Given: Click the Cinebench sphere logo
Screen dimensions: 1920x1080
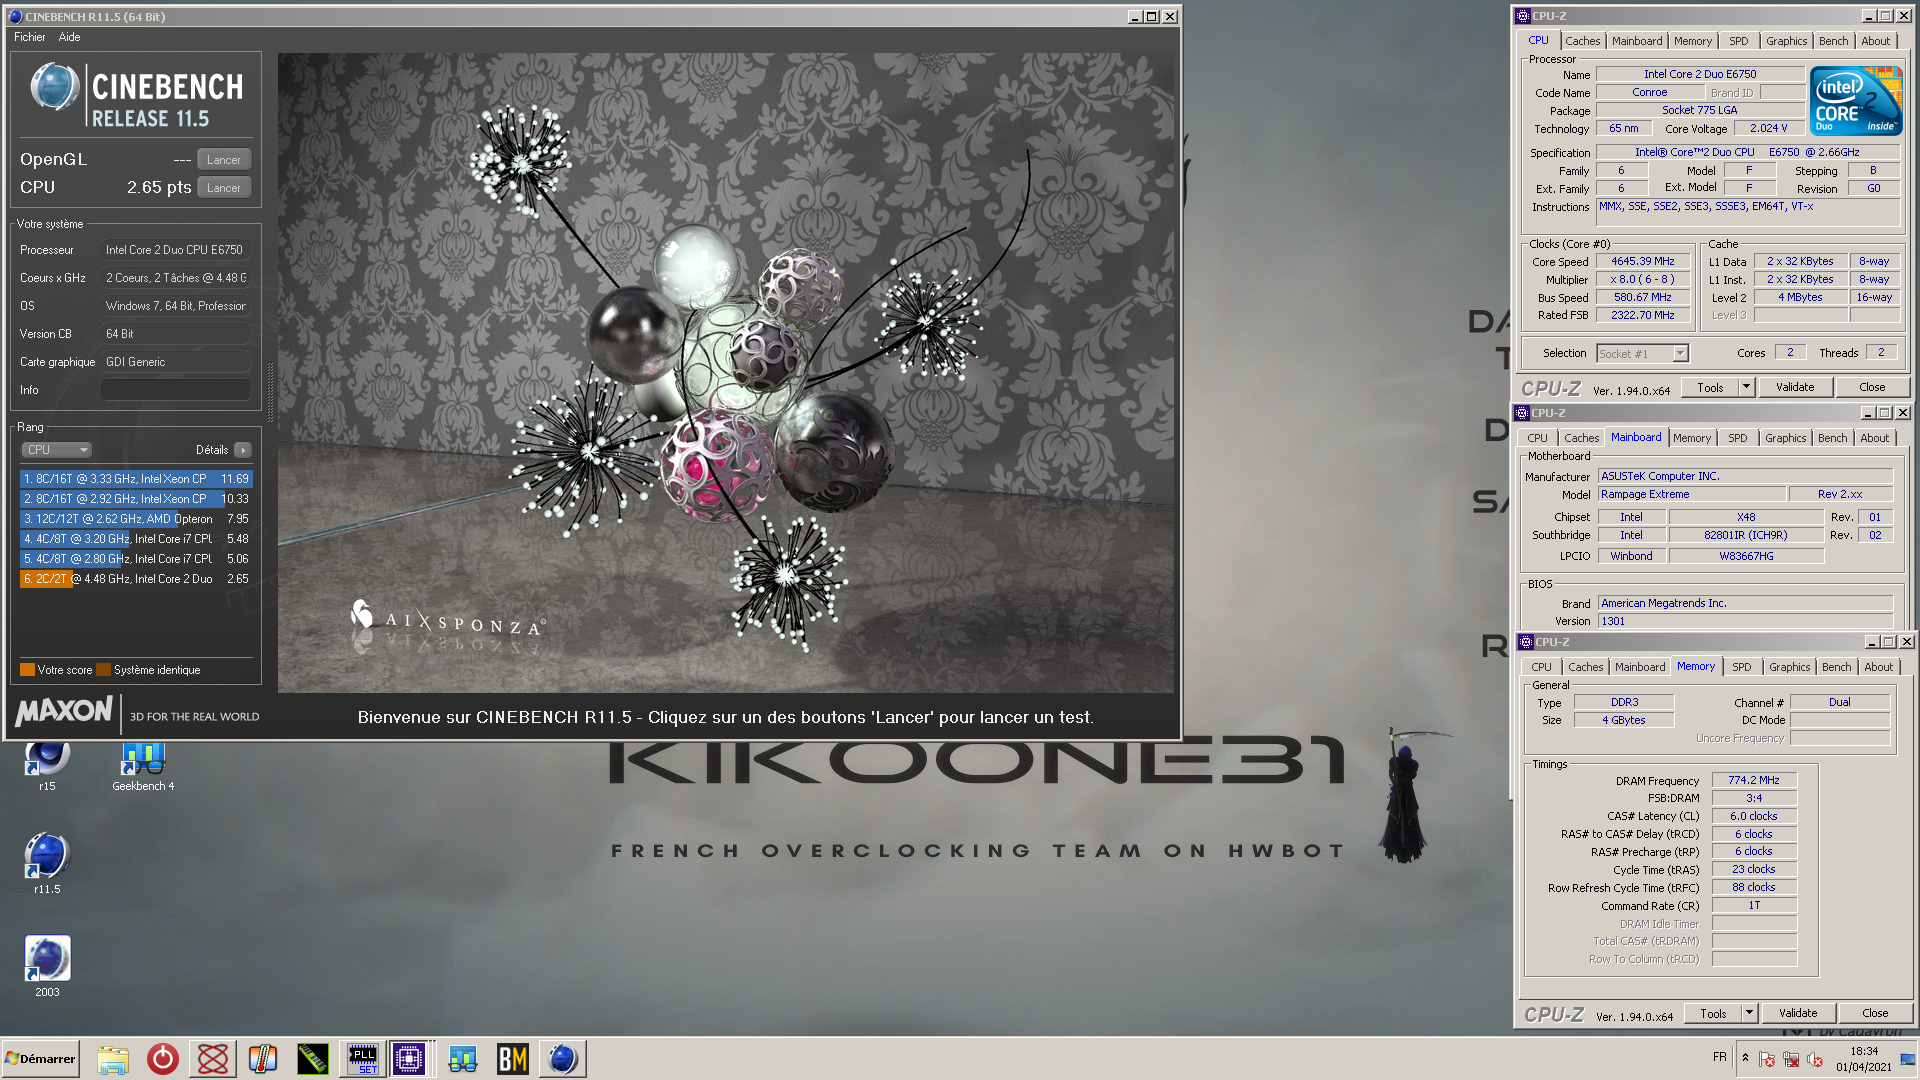Looking at the screenshot, I should 54,87.
